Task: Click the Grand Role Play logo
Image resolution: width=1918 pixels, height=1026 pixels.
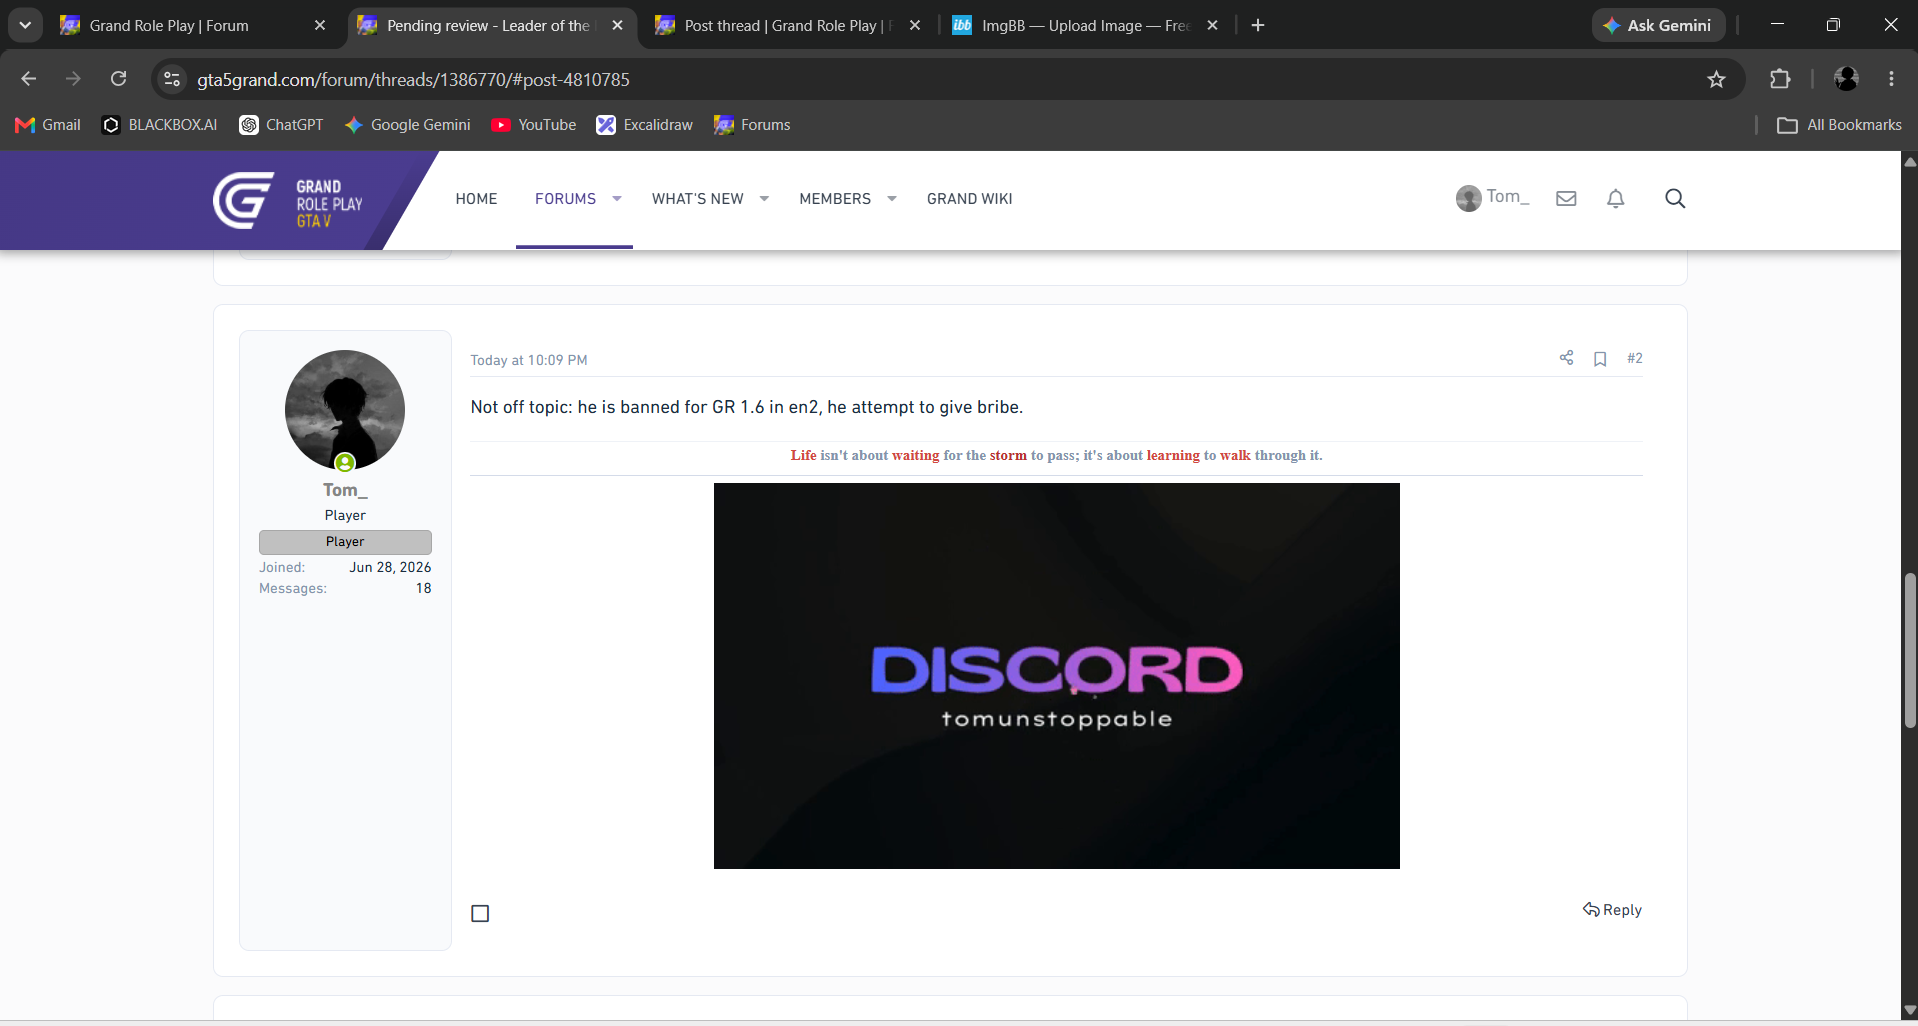Action: coord(288,200)
